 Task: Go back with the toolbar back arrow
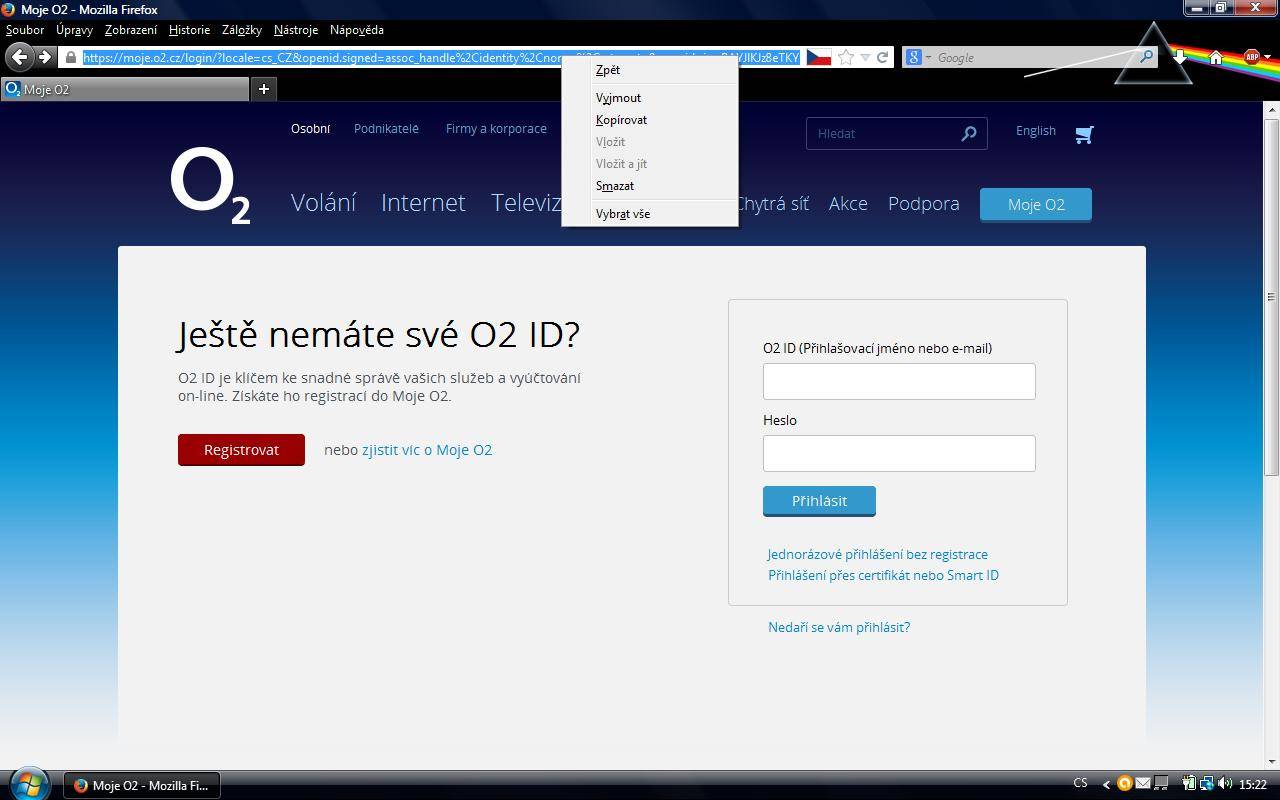point(19,57)
